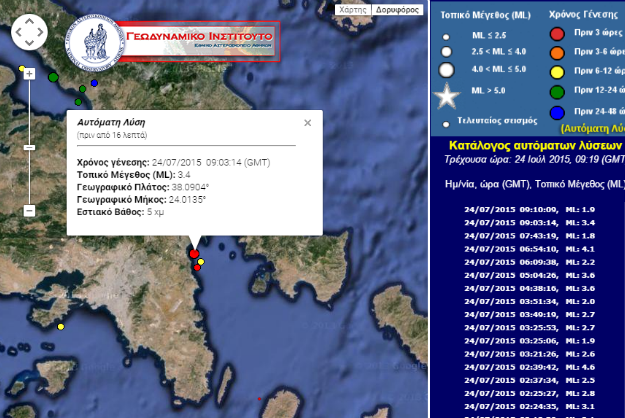The image size is (625, 418).
Task: Click the ML ≤ 2.5 legend circle
Action: point(446,37)
